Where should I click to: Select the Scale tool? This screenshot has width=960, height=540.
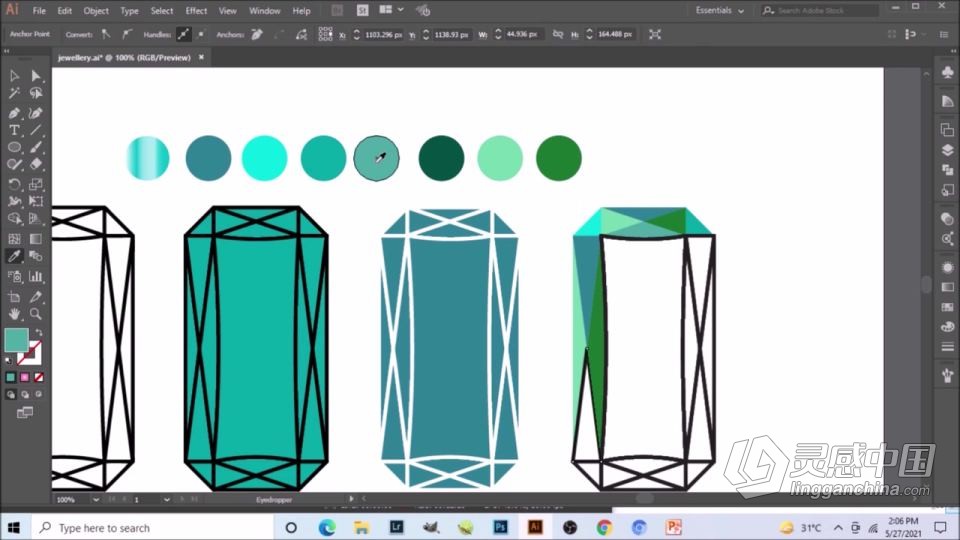(x=36, y=184)
